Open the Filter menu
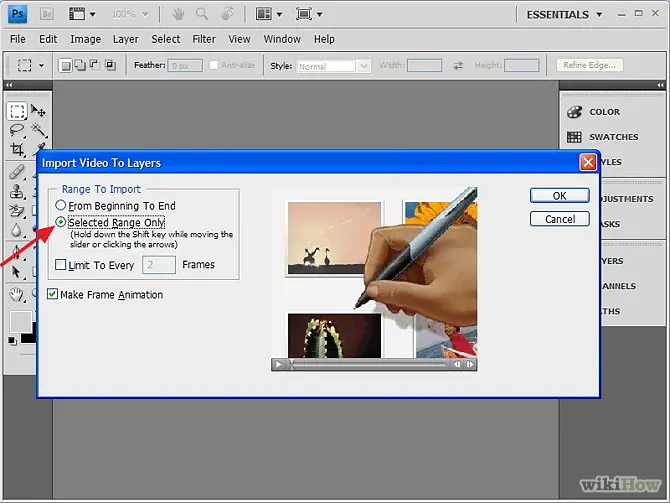The height and width of the screenshot is (503, 670). point(204,39)
